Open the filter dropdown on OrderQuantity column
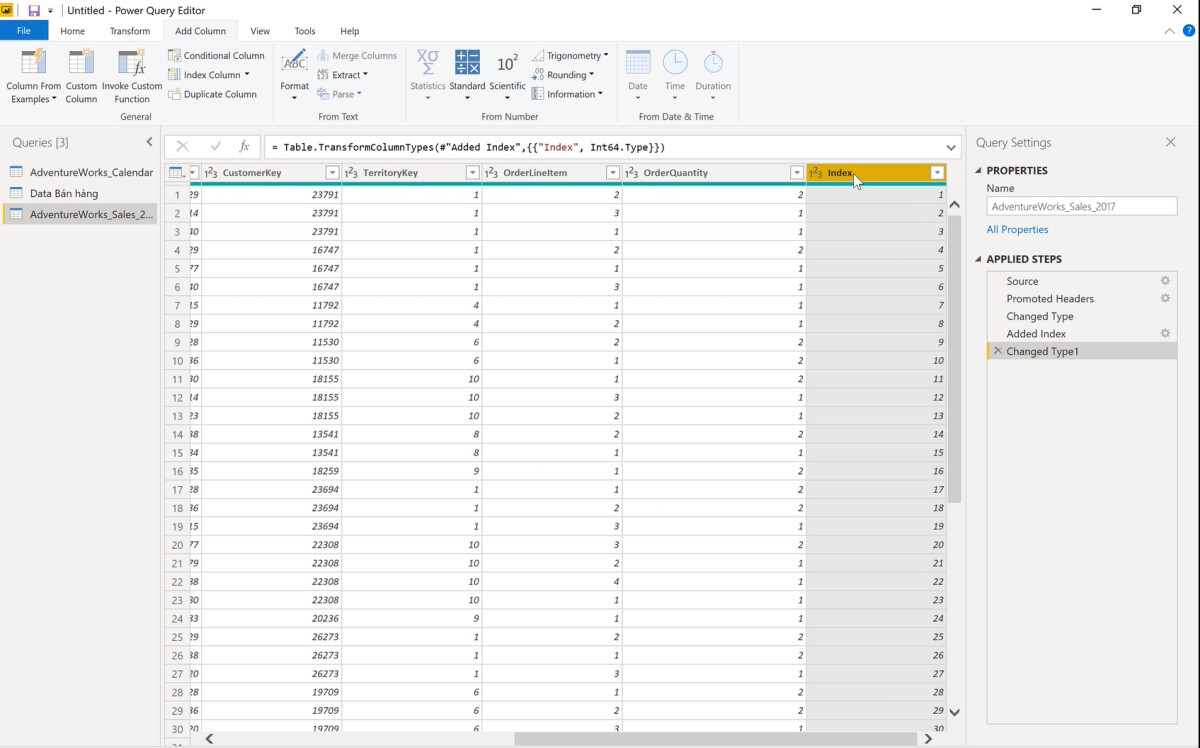 click(797, 172)
